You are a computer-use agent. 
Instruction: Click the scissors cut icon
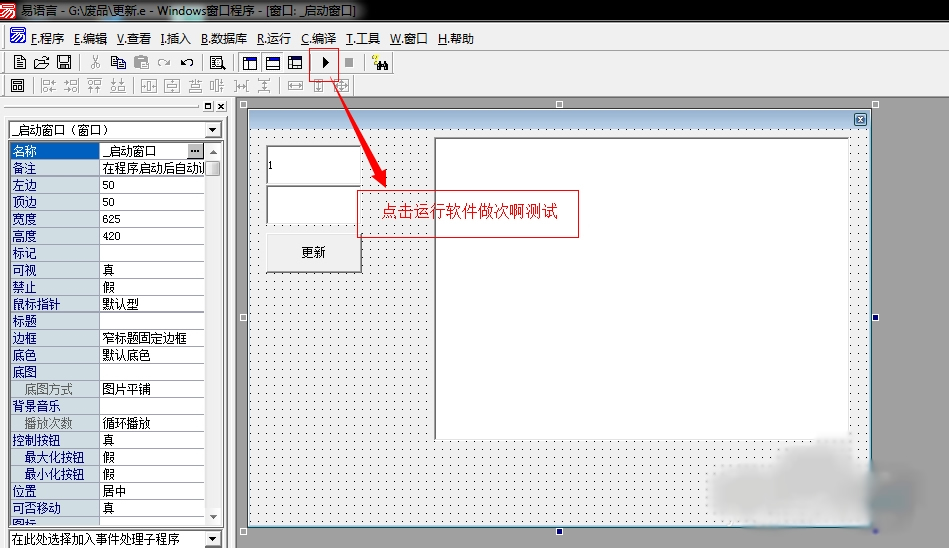[95, 62]
